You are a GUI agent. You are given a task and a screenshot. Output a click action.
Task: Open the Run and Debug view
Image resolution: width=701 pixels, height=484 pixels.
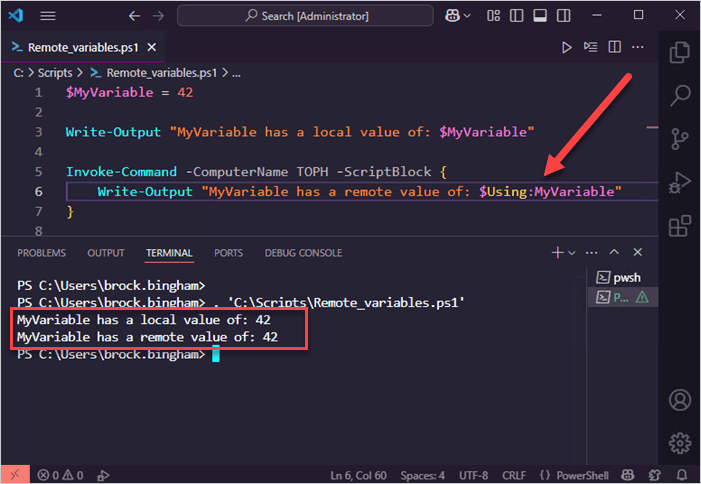pos(680,182)
